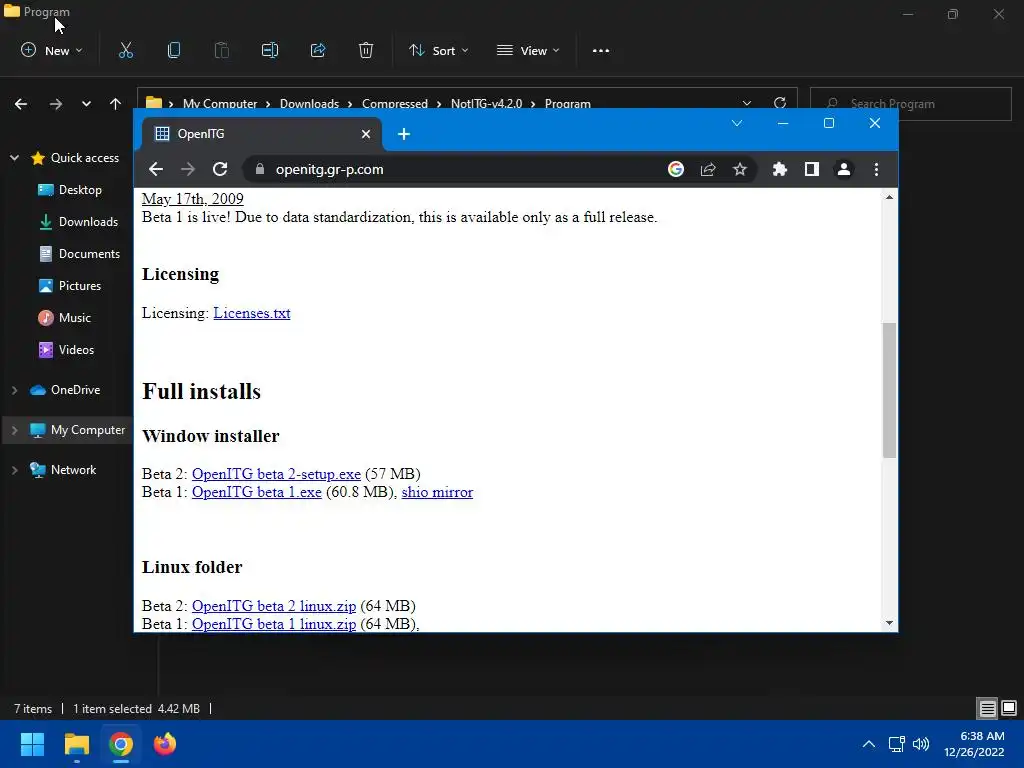Image resolution: width=1024 pixels, height=768 pixels.
Task: Click the page scroll up arrow
Action: tap(889, 197)
